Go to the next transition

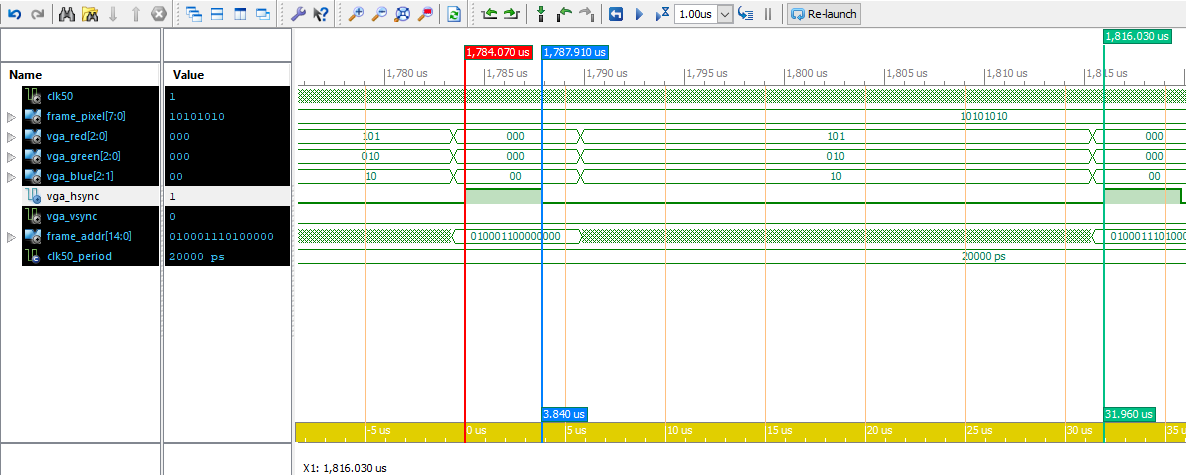pyautogui.click(x=512, y=14)
